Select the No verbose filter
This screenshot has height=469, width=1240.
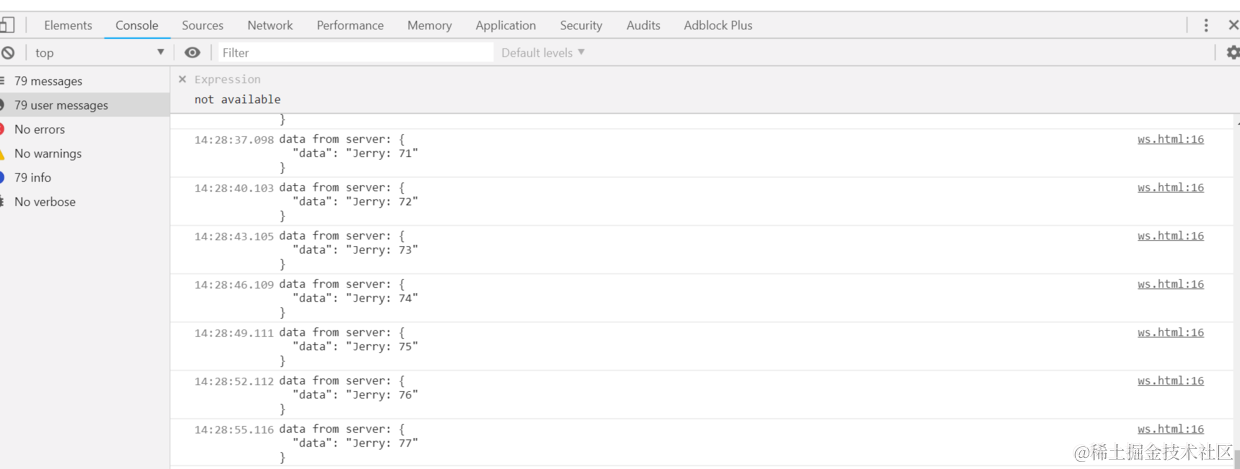tap(45, 202)
